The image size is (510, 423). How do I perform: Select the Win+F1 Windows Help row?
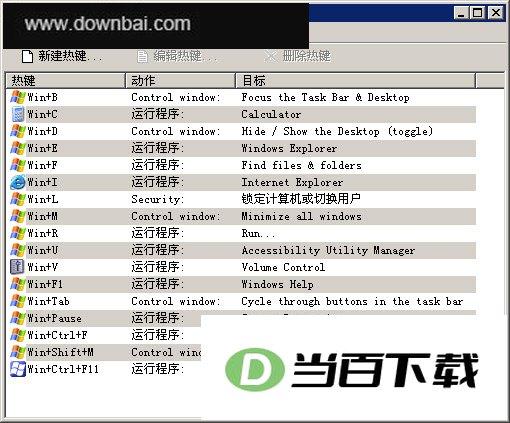(243, 284)
